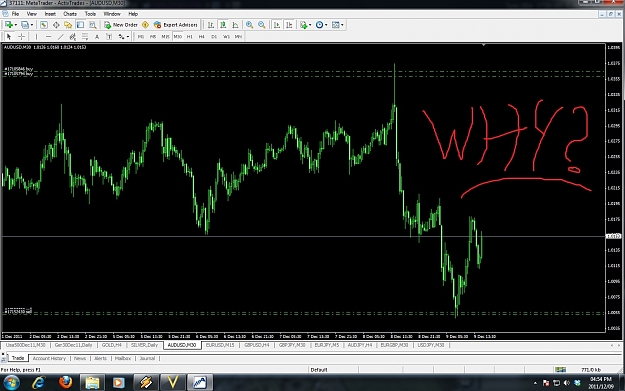Open the Tools menu
Screen dimensions: 625x391
click(90, 14)
